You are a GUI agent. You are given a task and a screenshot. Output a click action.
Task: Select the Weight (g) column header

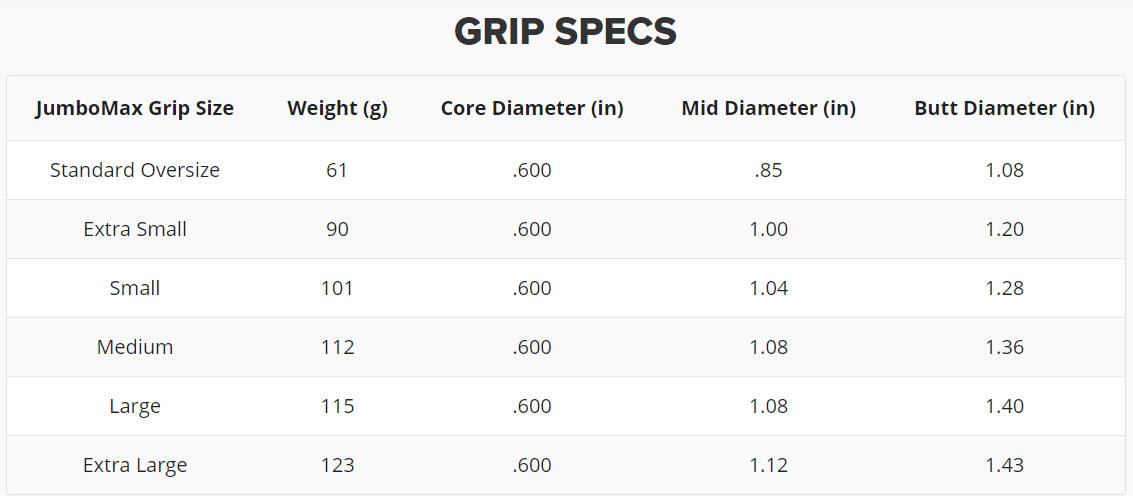tap(337, 108)
